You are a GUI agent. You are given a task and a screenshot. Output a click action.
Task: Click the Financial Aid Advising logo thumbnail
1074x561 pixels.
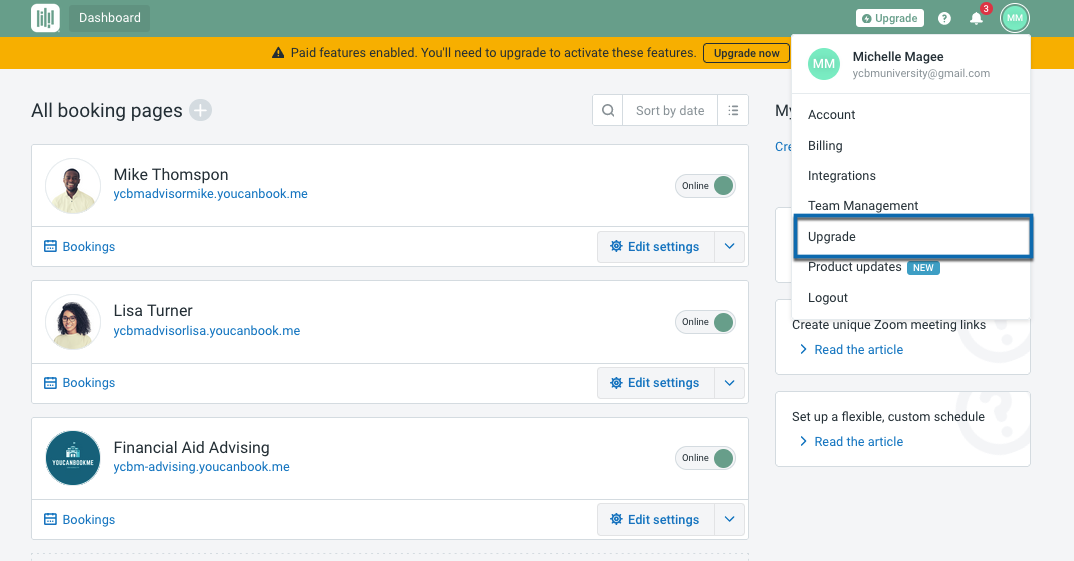pos(73,458)
